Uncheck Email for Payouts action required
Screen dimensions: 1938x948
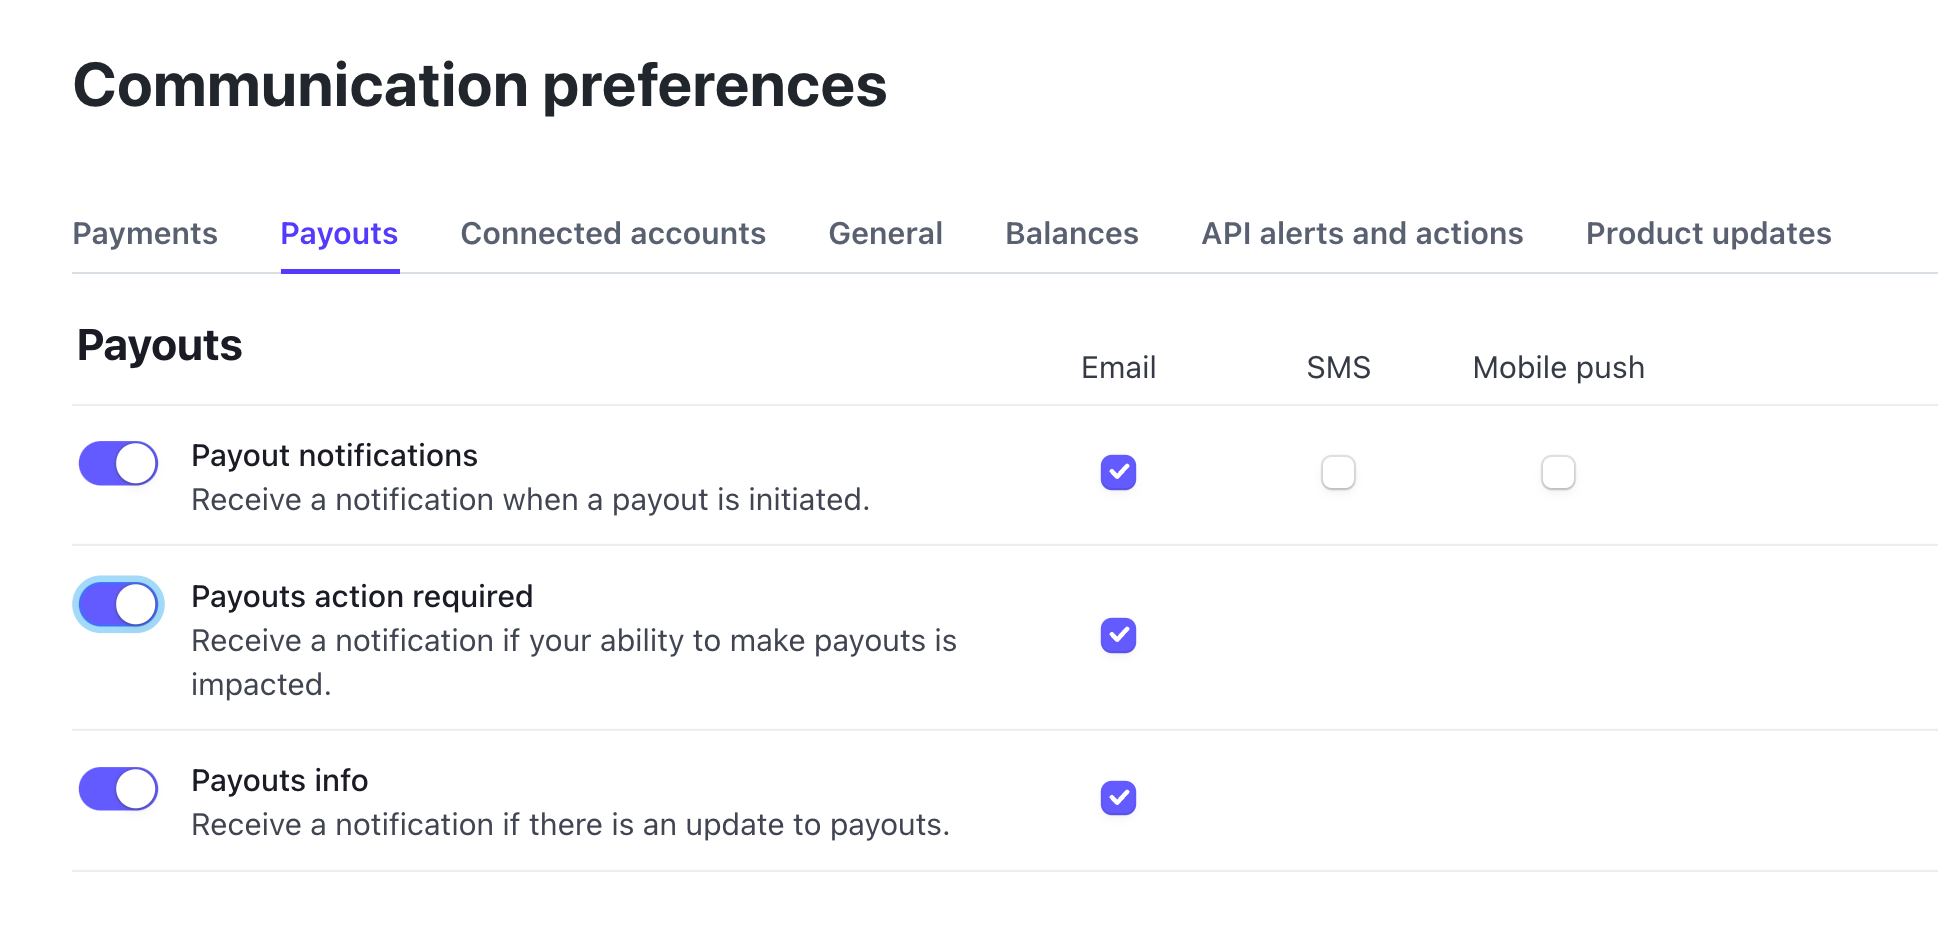(1118, 635)
